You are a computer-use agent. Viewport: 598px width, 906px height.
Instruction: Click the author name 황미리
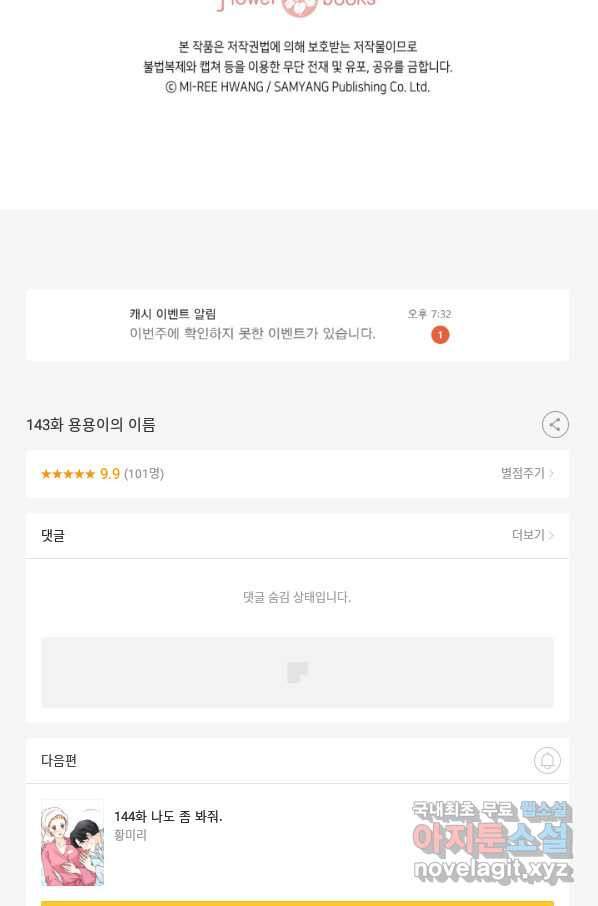pyautogui.click(x=130, y=835)
